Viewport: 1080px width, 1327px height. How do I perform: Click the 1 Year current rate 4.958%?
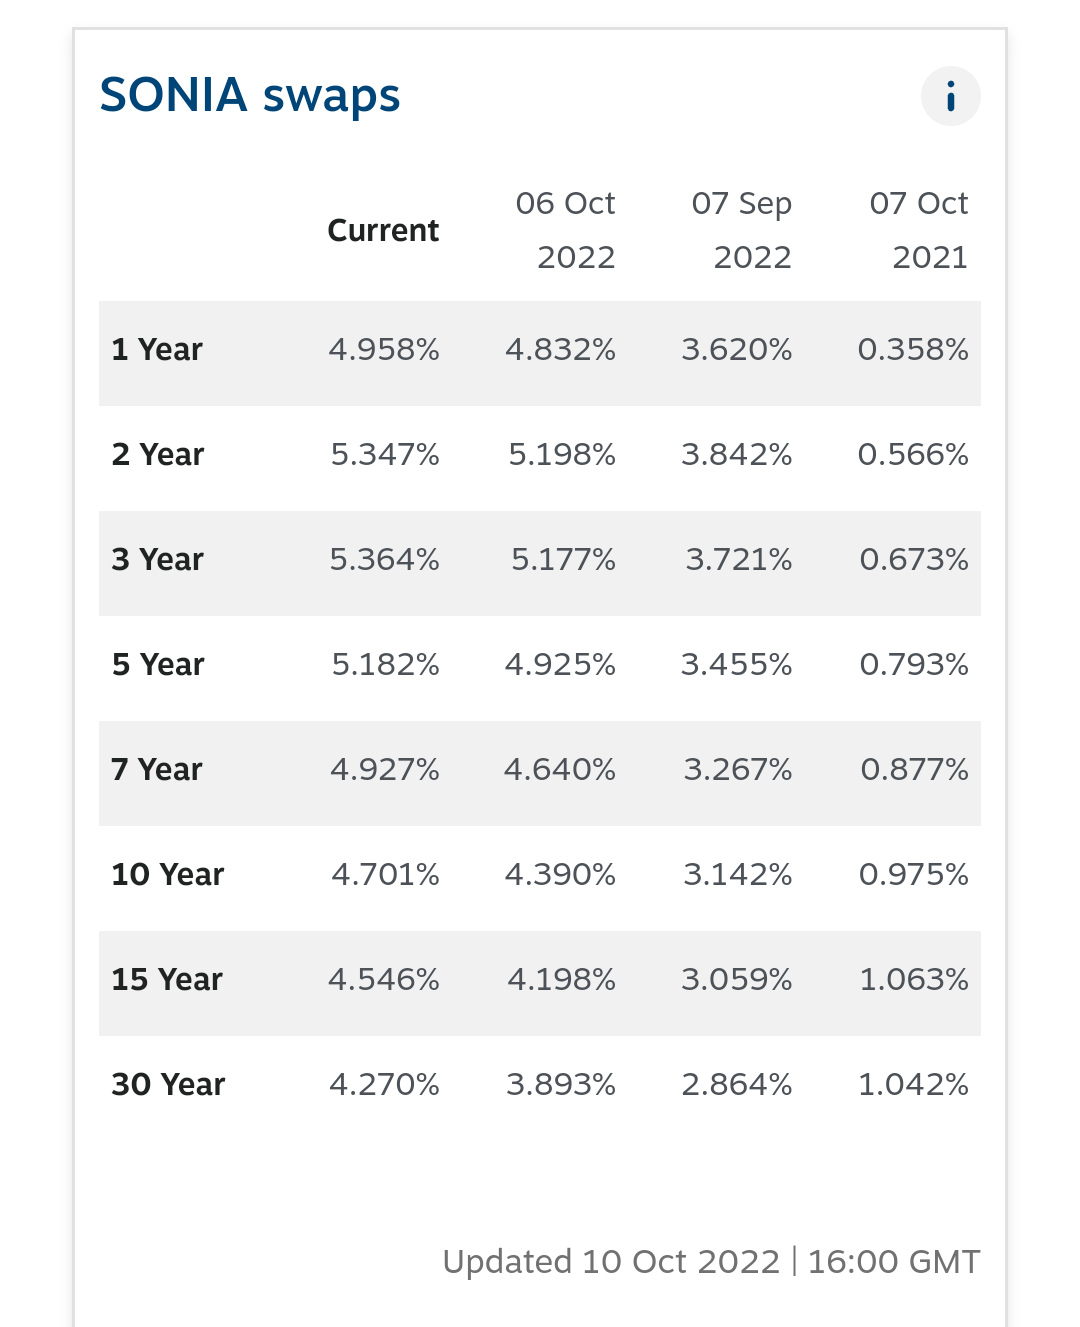click(x=384, y=350)
